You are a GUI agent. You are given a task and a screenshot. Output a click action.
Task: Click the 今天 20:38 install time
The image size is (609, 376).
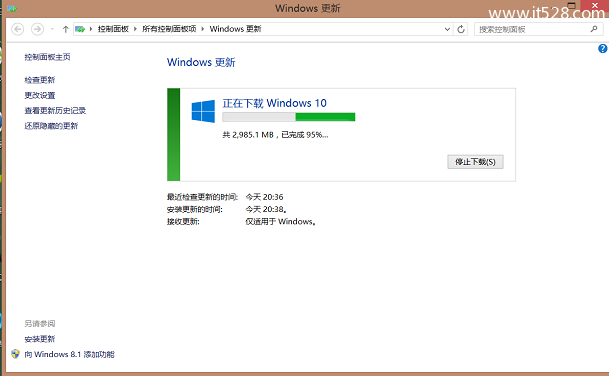click(x=266, y=209)
